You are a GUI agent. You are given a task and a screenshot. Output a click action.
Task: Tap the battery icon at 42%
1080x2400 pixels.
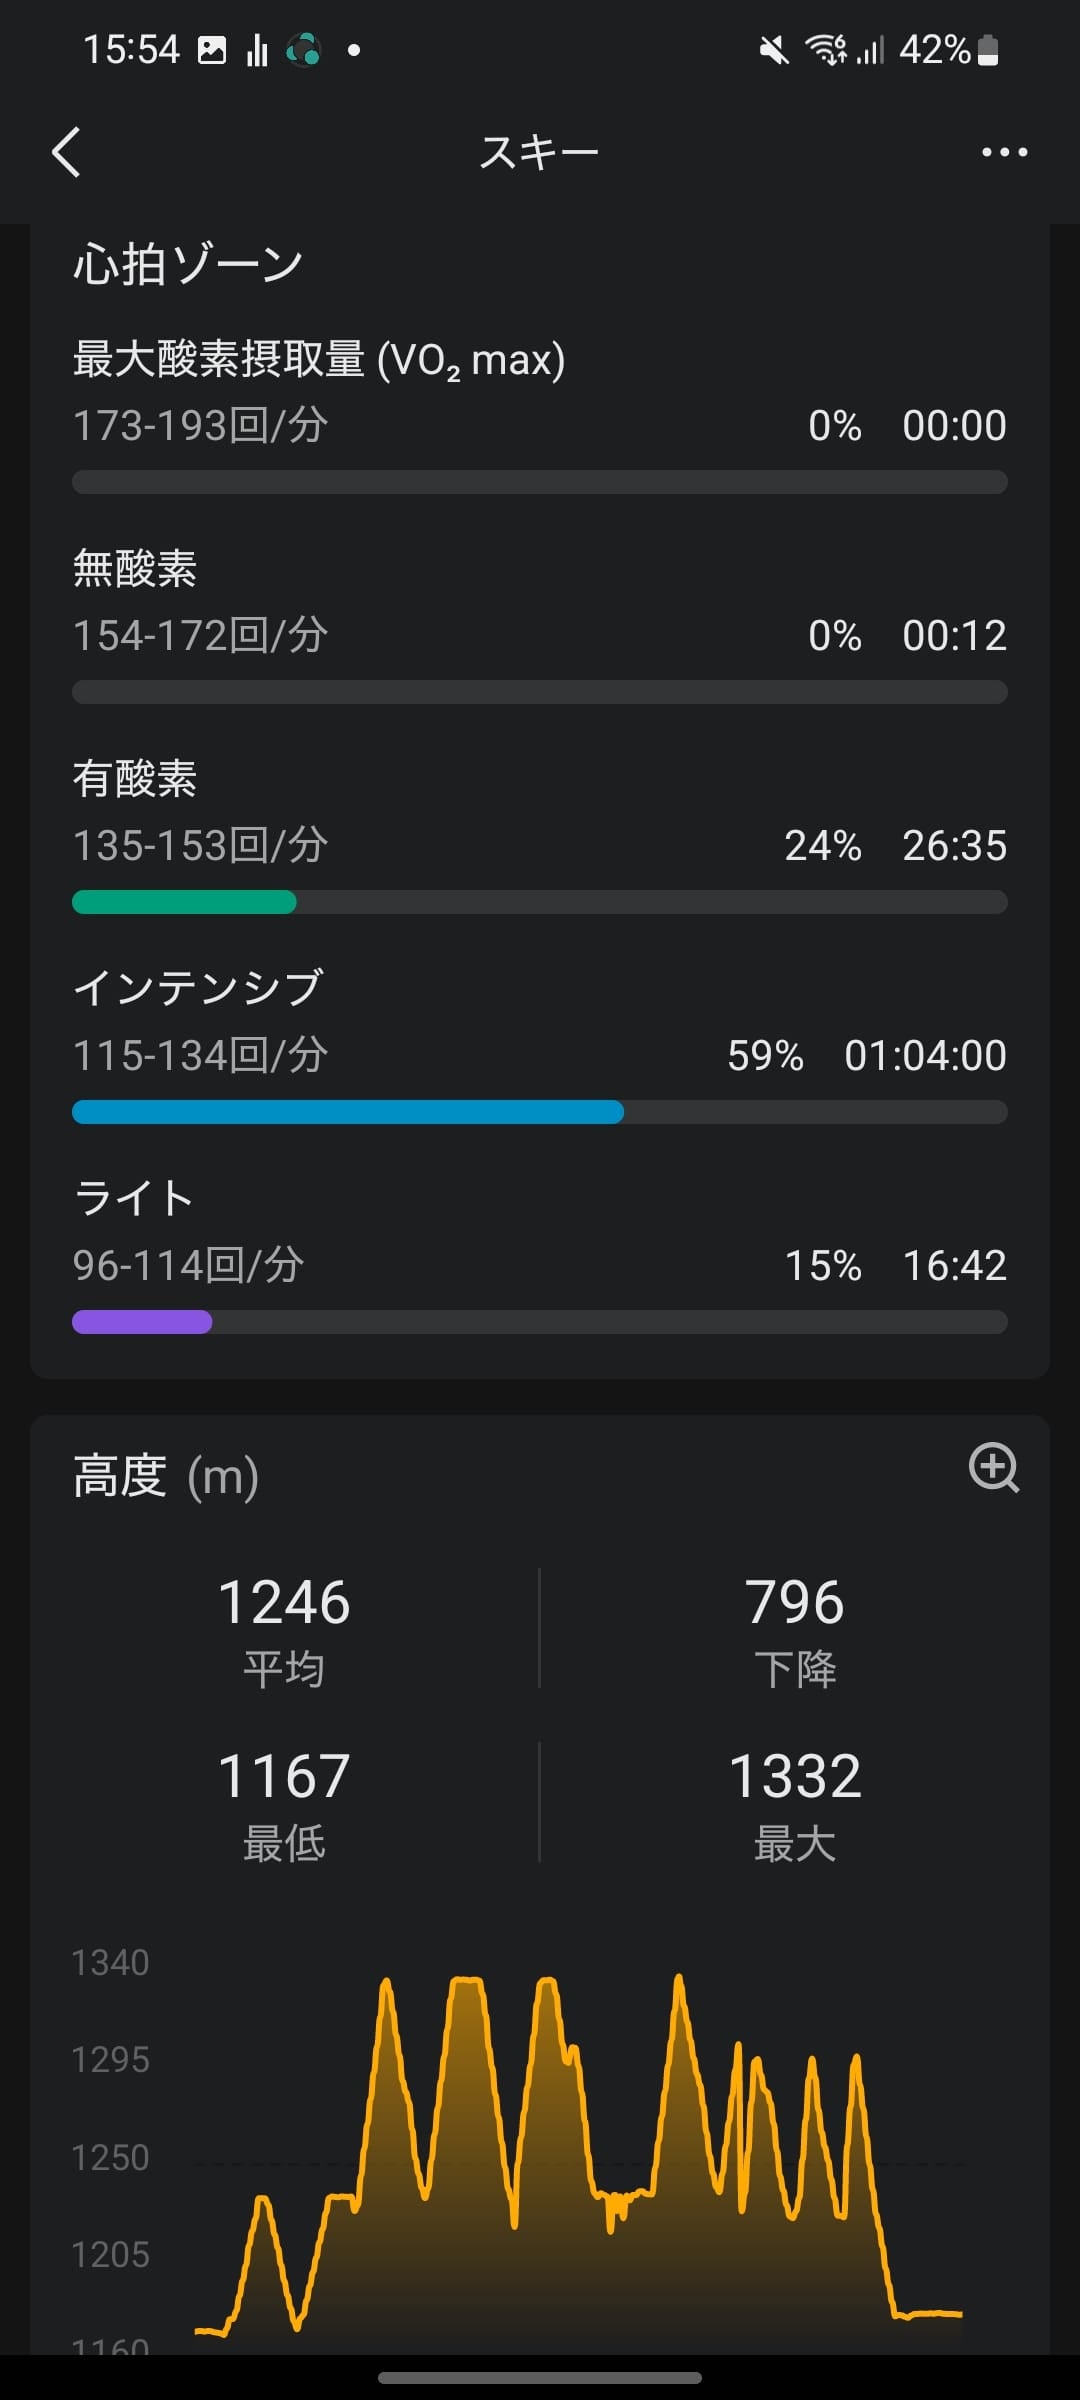click(x=988, y=50)
